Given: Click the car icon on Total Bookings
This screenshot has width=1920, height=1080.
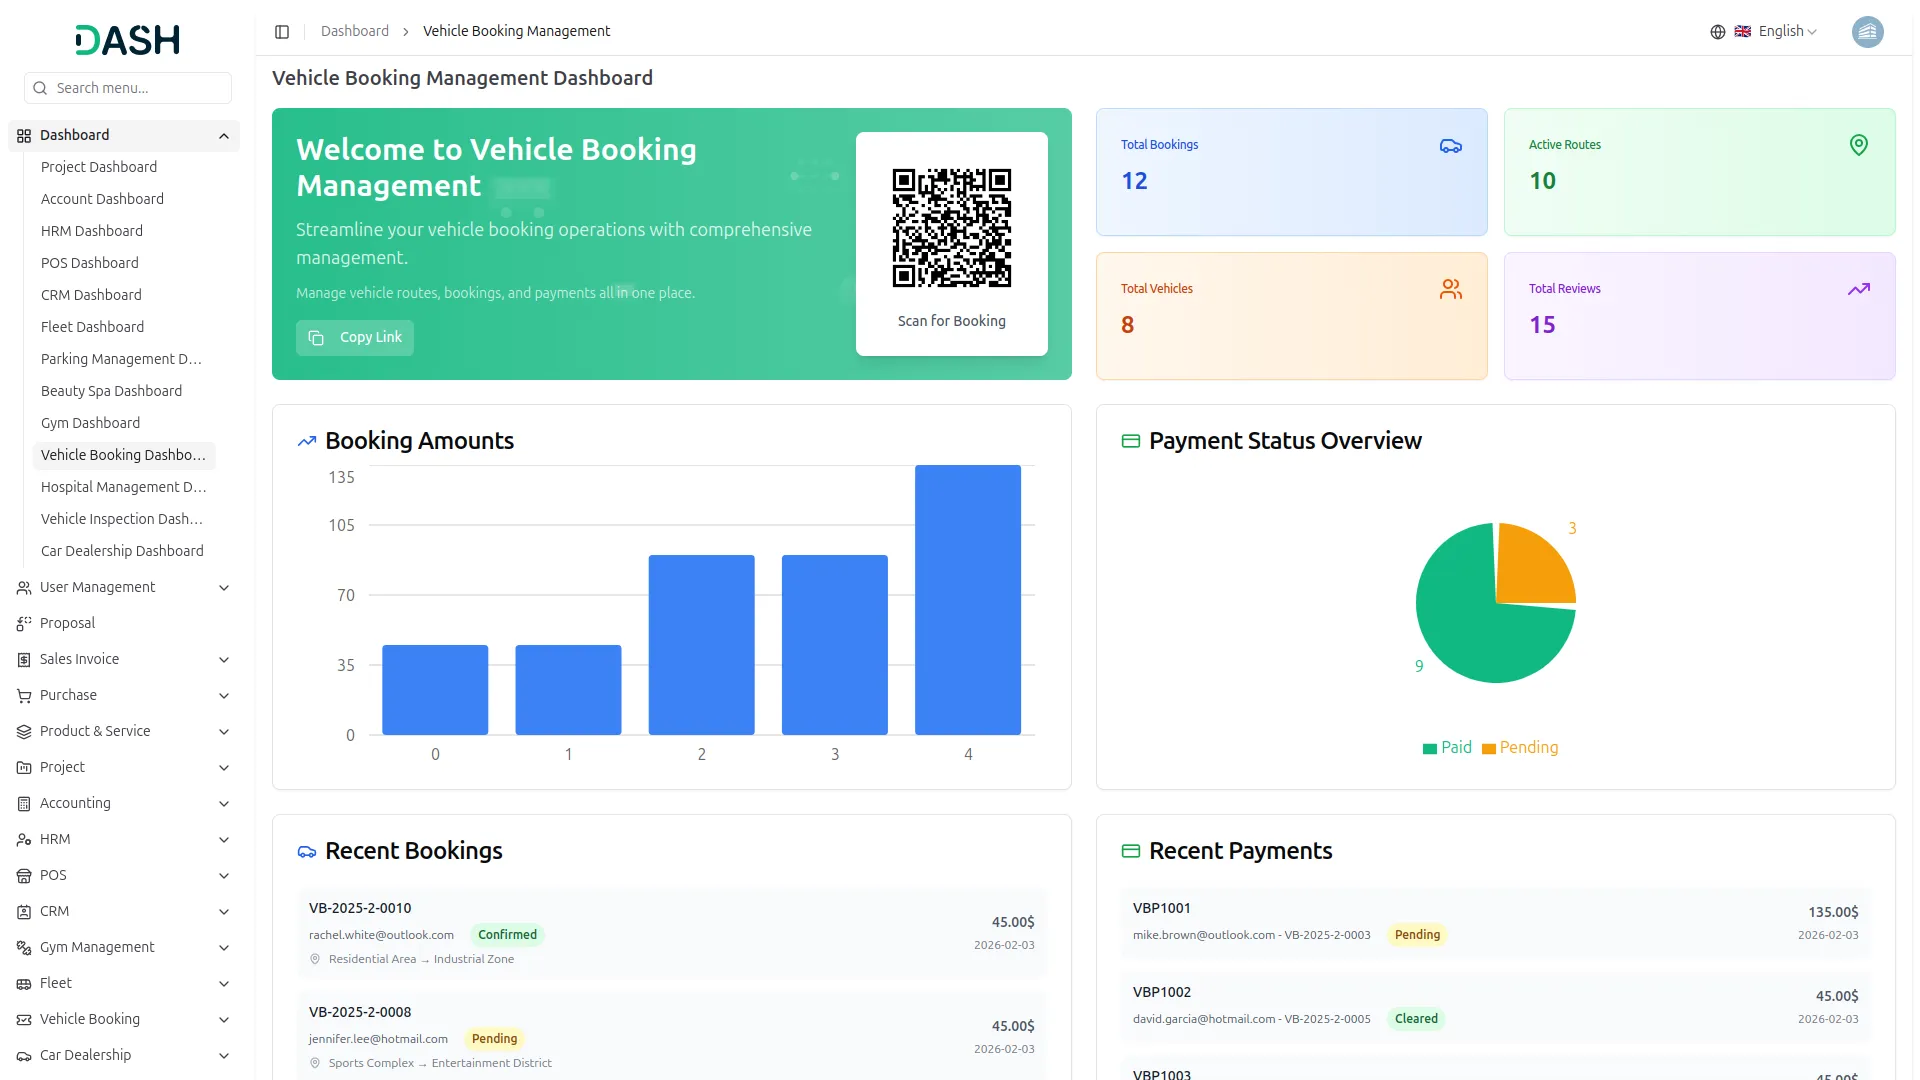Looking at the screenshot, I should click(x=1450, y=146).
